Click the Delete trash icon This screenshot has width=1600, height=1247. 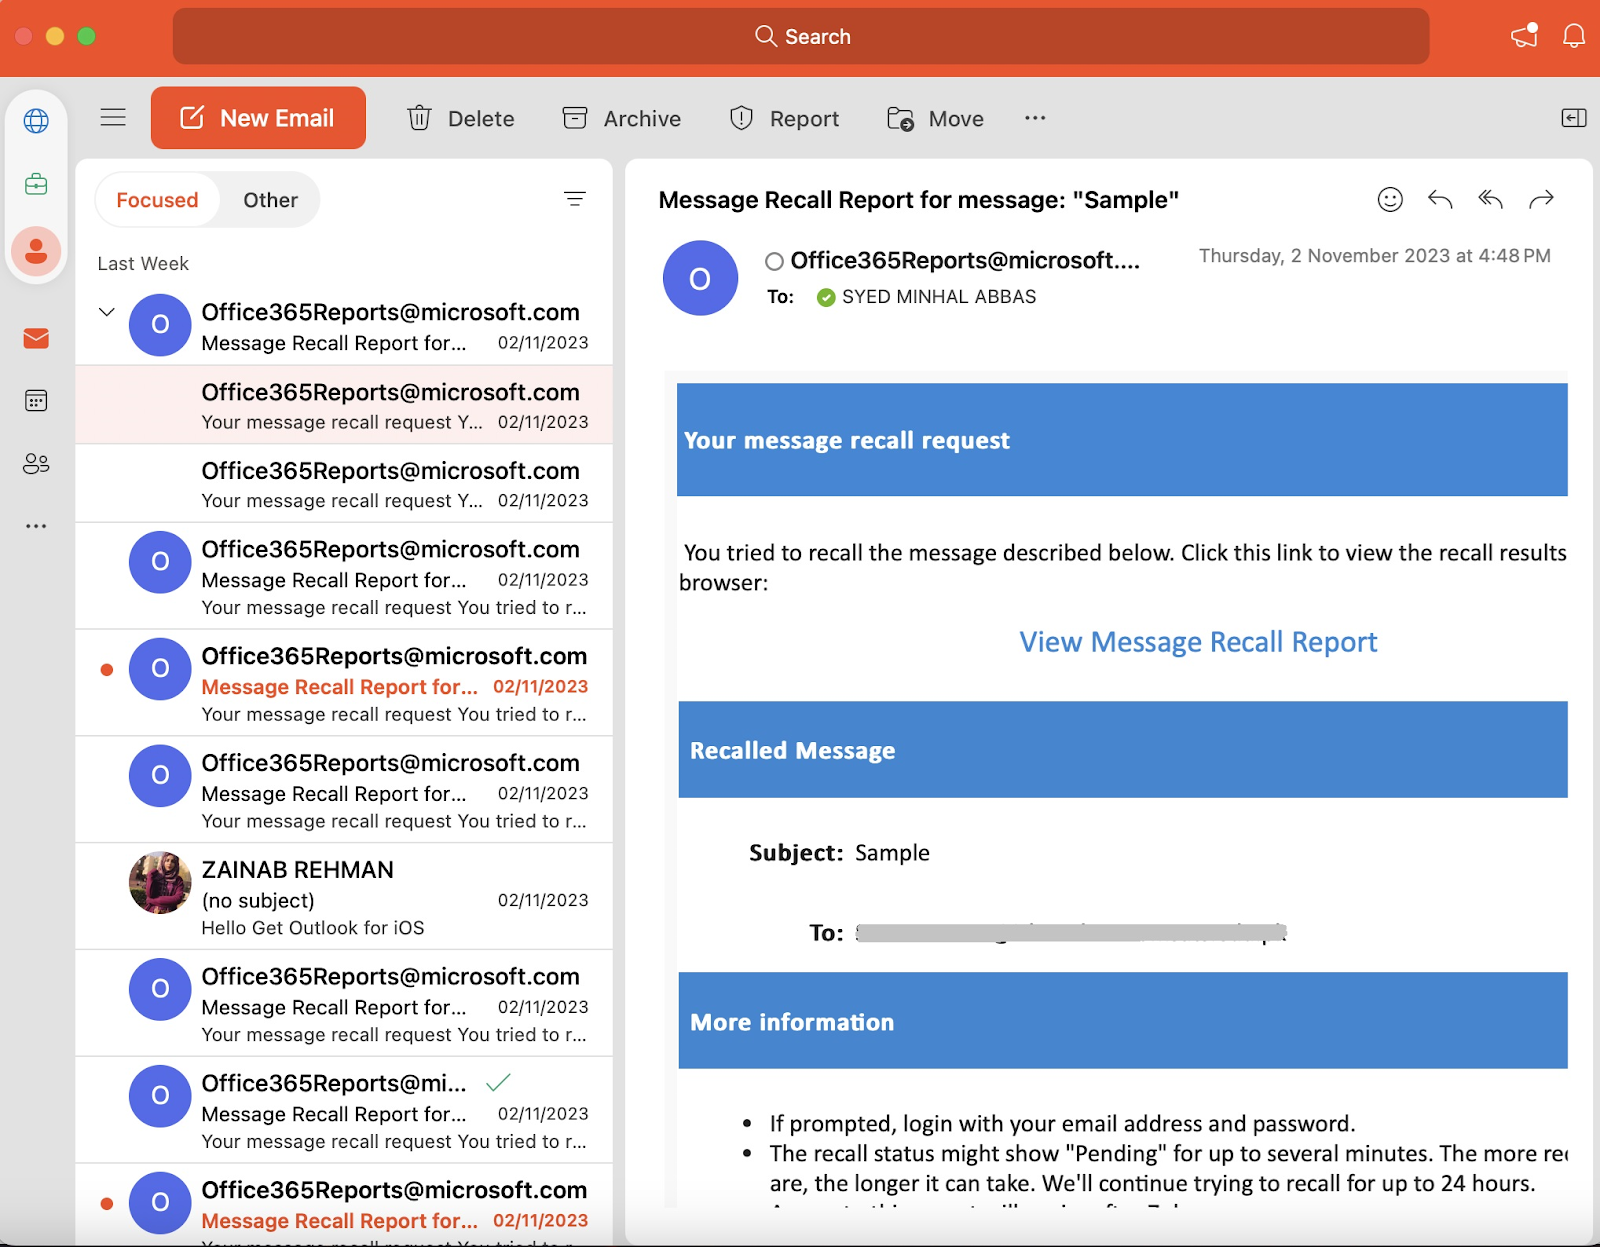(x=419, y=118)
